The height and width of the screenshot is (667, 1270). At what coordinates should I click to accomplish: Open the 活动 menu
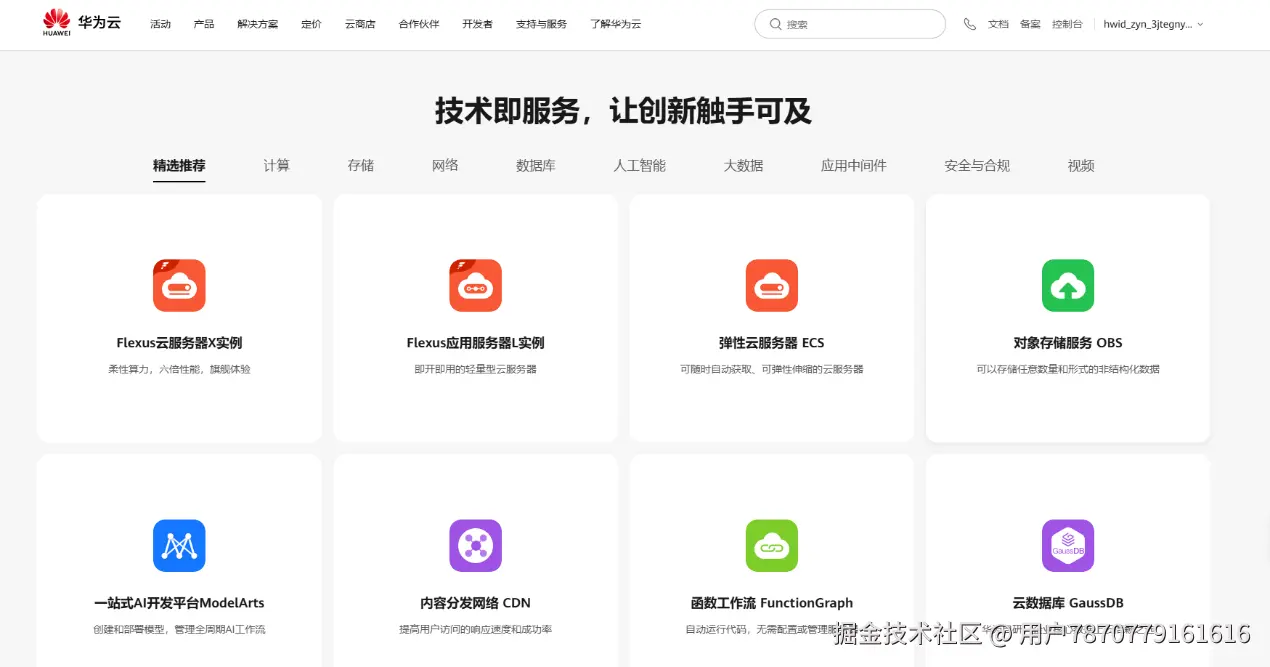click(x=160, y=24)
